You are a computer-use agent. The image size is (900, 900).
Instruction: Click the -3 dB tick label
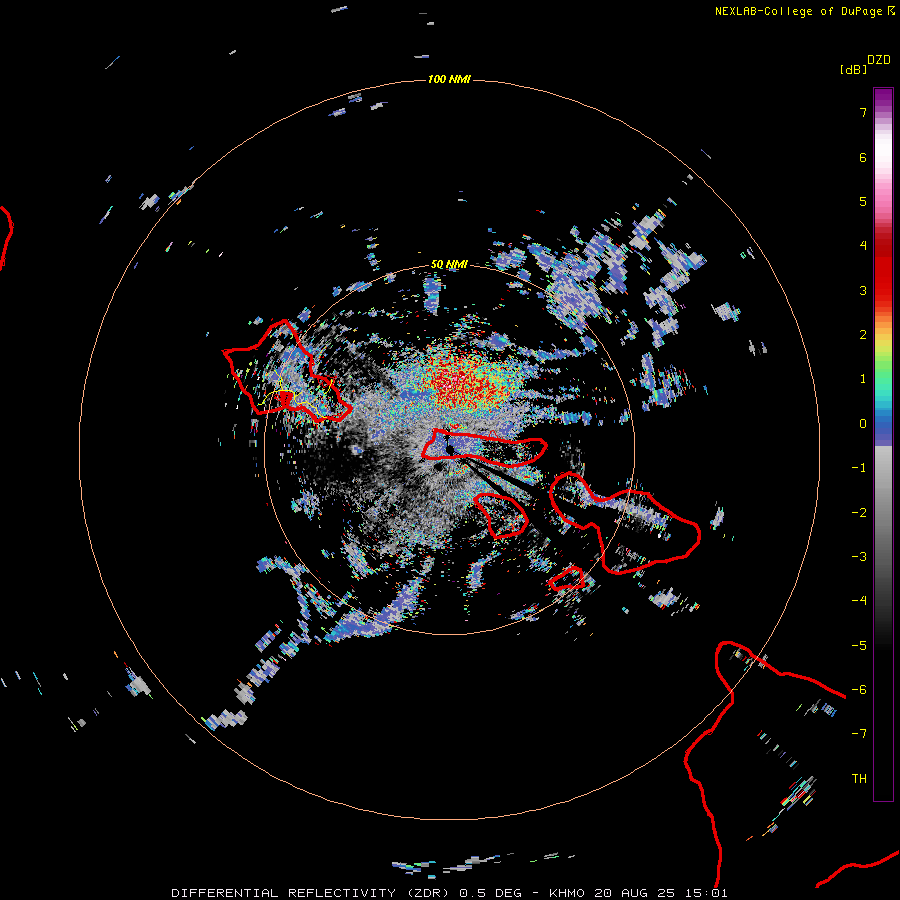coord(859,557)
